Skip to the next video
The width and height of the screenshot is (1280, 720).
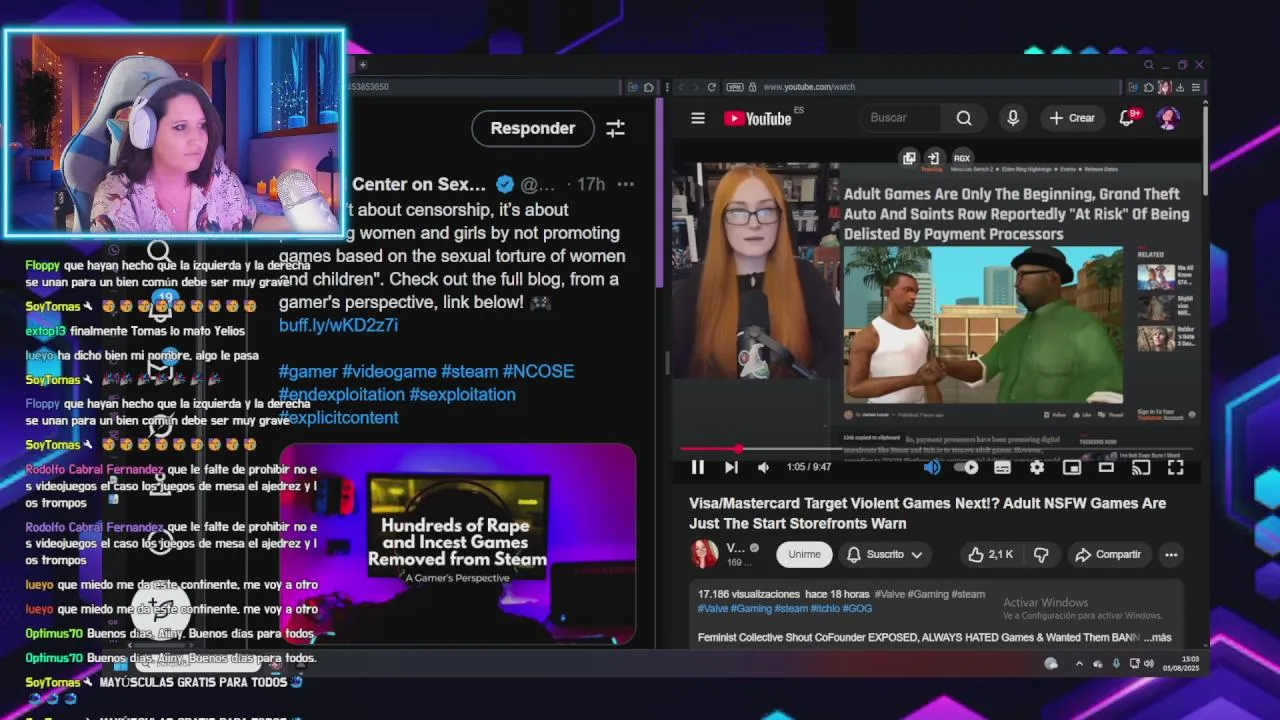tap(731, 467)
